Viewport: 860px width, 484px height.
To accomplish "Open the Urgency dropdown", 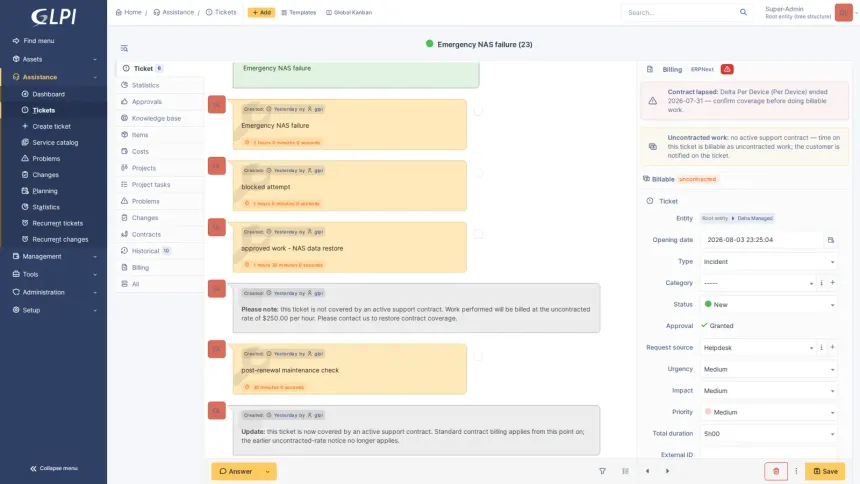I will click(x=768, y=369).
